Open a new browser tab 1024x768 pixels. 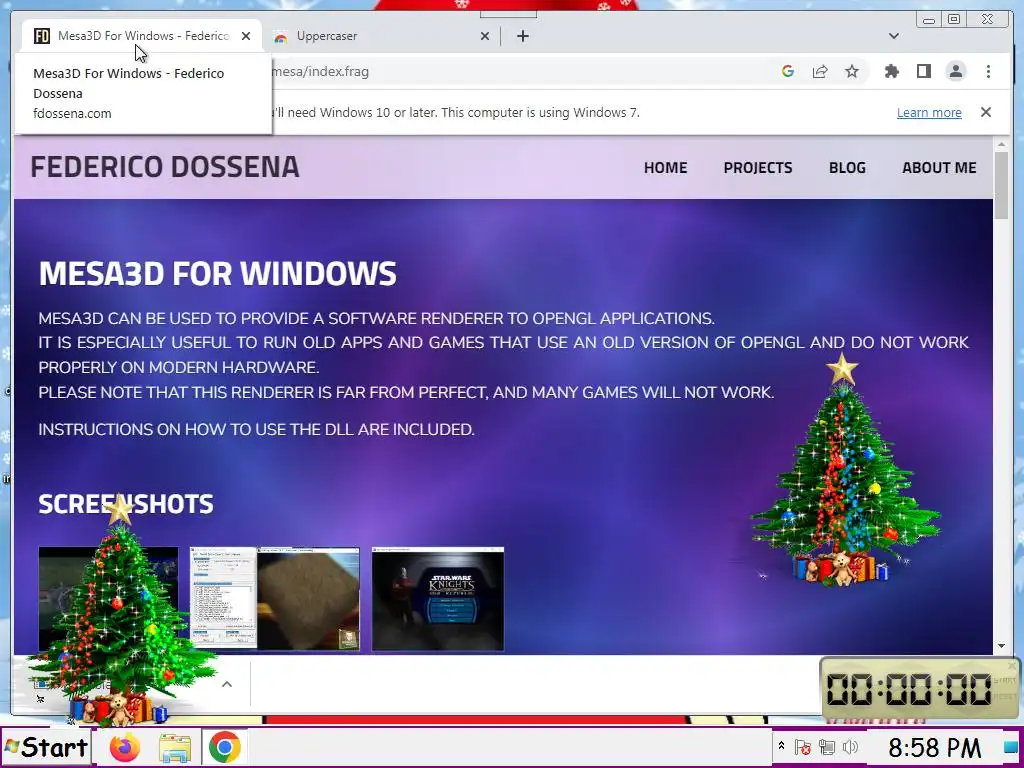point(522,36)
